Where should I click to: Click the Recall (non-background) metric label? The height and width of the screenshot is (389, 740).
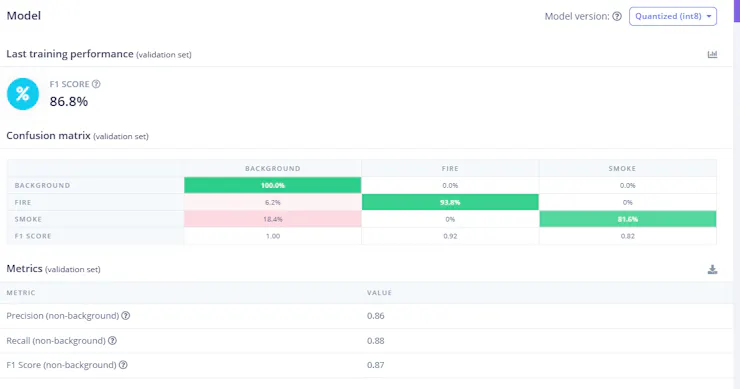coord(56,340)
